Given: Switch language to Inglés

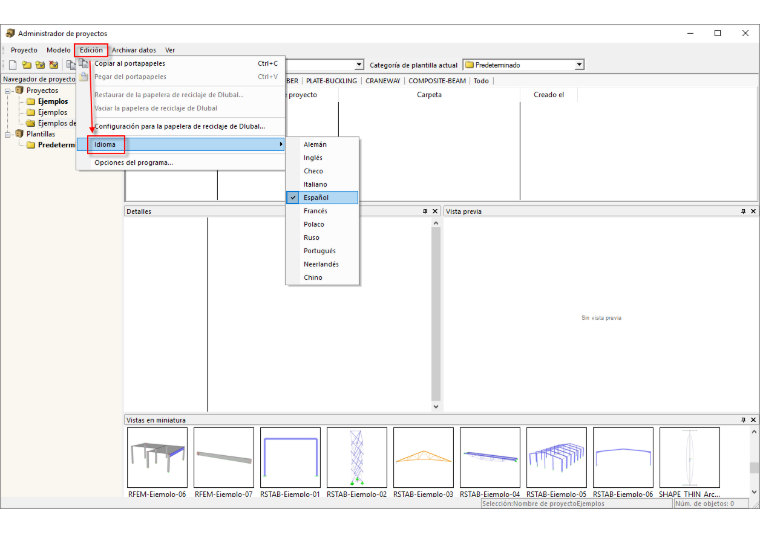Looking at the screenshot, I should click(322, 158).
